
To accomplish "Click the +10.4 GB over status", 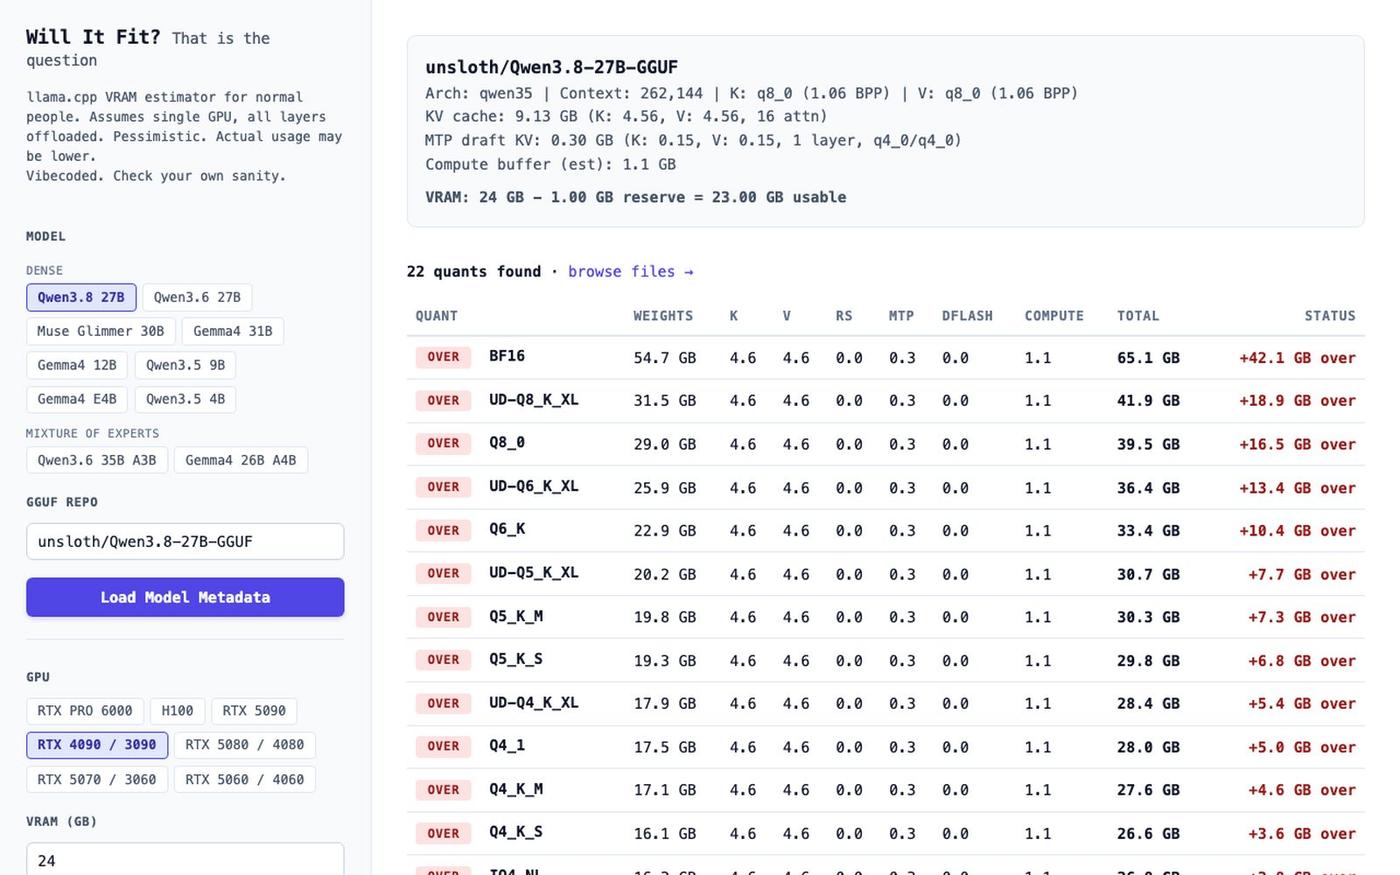I will 1297,531.
